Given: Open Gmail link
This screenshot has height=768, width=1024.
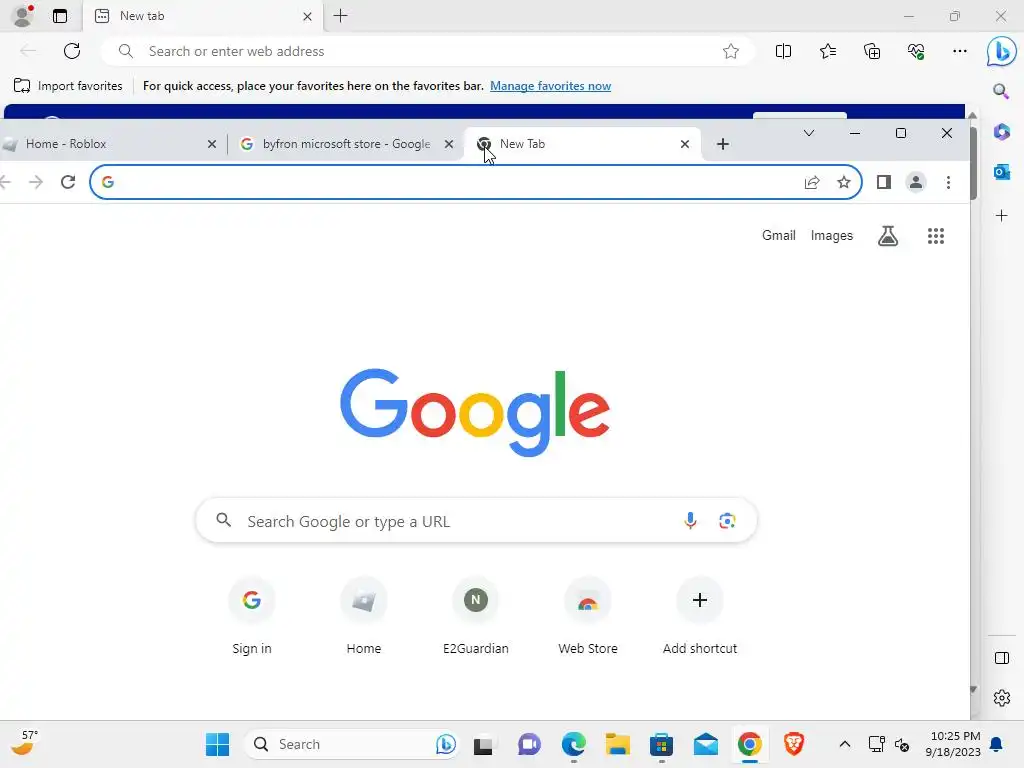Looking at the screenshot, I should pyautogui.click(x=778, y=236).
